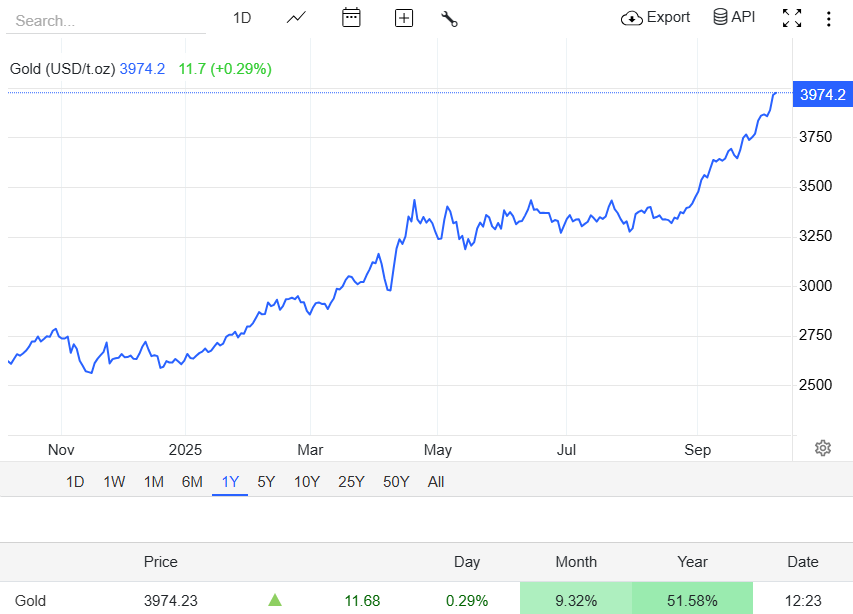Image resolution: width=853 pixels, height=614 pixels.
Task: Click the Gold link in table
Action: (30, 600)
